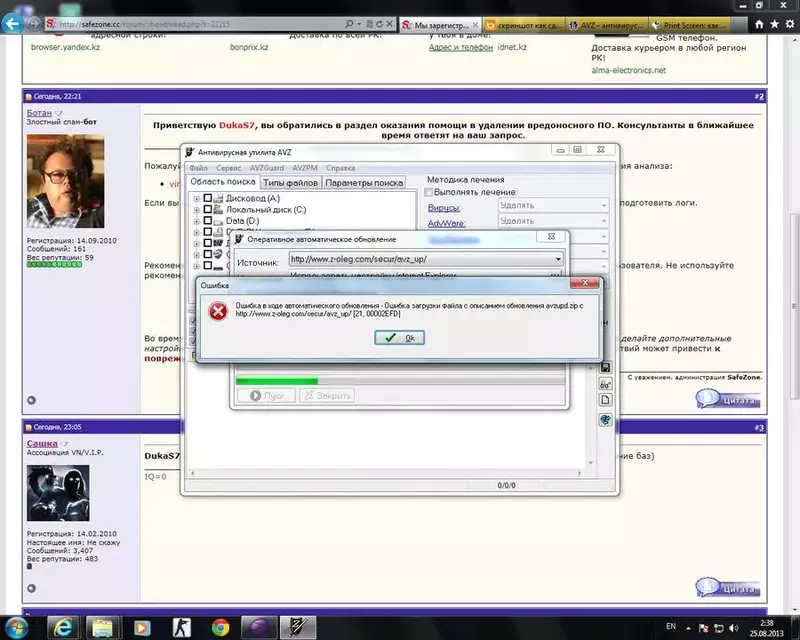Open the Источник source URL dropdown
This screenshot has width=800, height=640.
(558, 259)
